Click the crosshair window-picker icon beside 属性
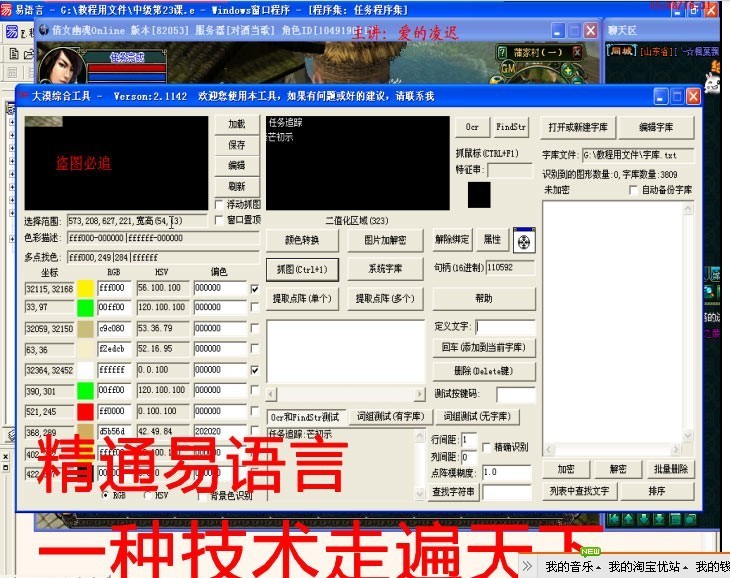The width and height of the screenshot is (730, 578). pyautogui.click(x=524, y=241)
